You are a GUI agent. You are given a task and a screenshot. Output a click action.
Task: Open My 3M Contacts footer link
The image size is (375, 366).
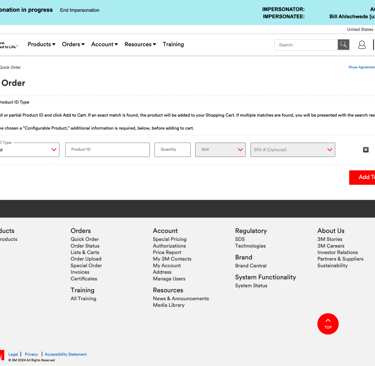(x=172, y=259)
